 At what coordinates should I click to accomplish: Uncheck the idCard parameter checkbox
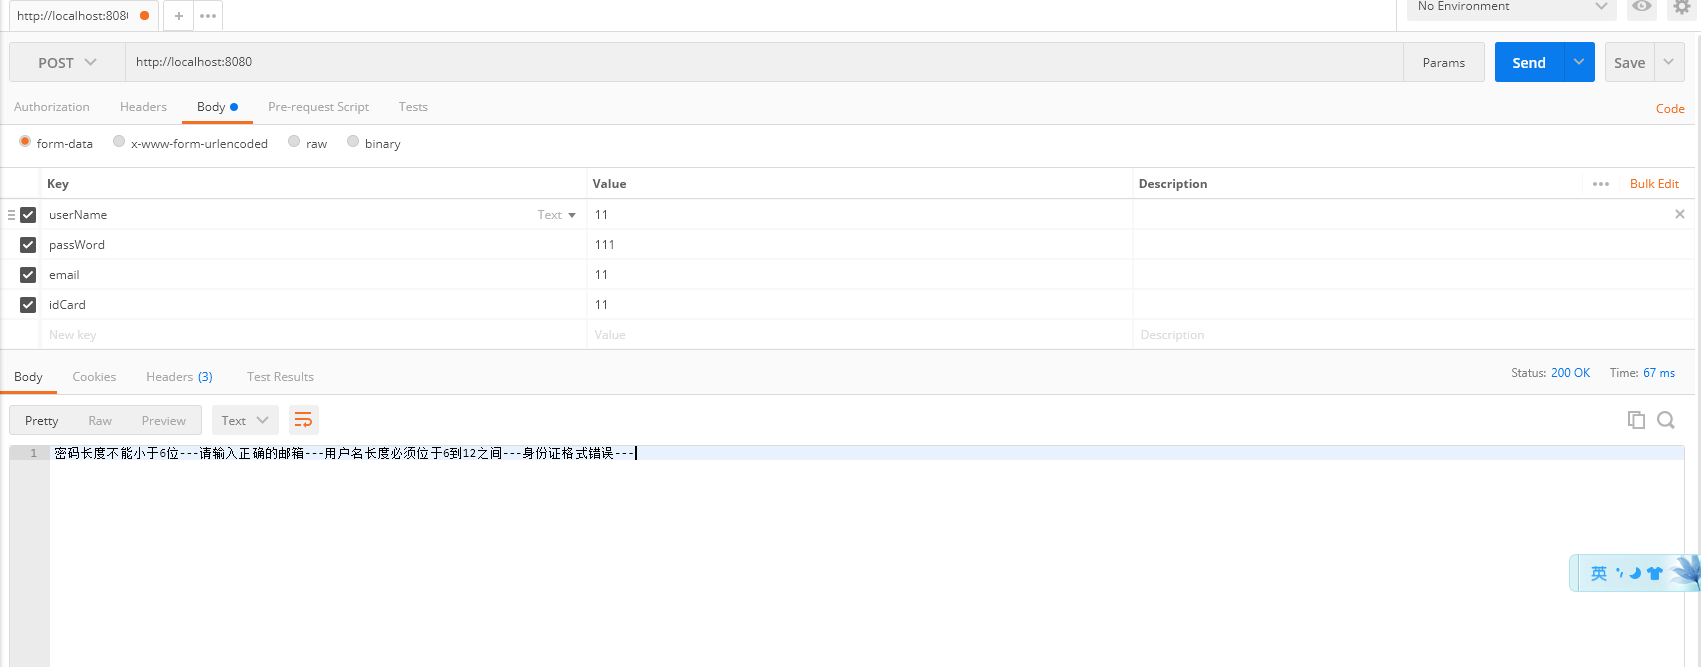point(28,305)
